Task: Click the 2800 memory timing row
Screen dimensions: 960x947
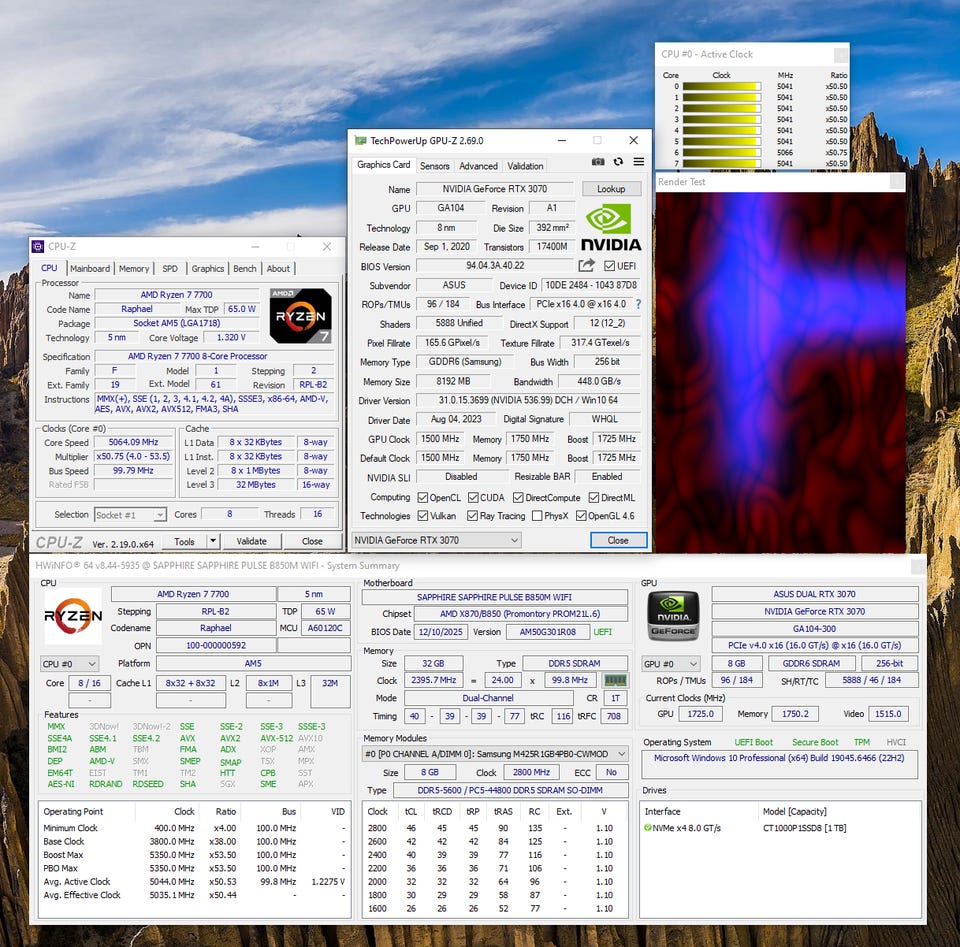Action: point(495,828)
